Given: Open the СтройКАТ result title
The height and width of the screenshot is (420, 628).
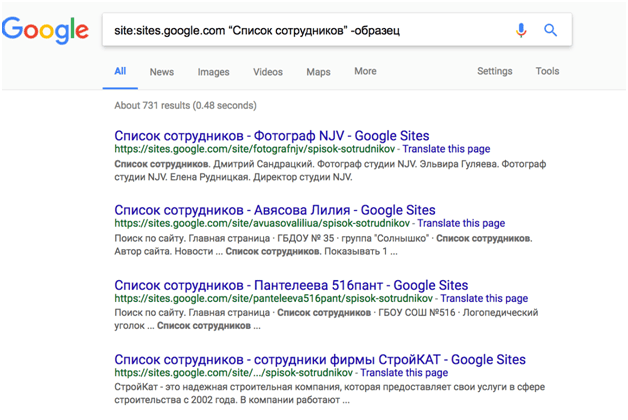Looking at the screenshot, I should coord(319,359).
